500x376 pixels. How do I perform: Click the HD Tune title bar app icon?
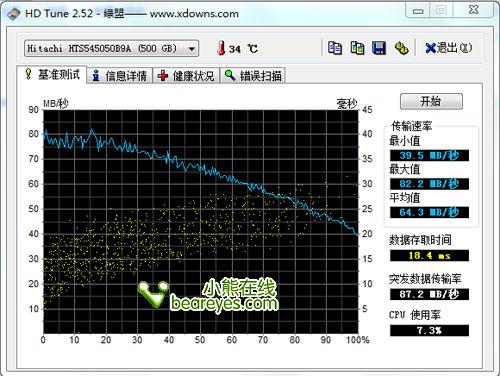tap(13, 14)
